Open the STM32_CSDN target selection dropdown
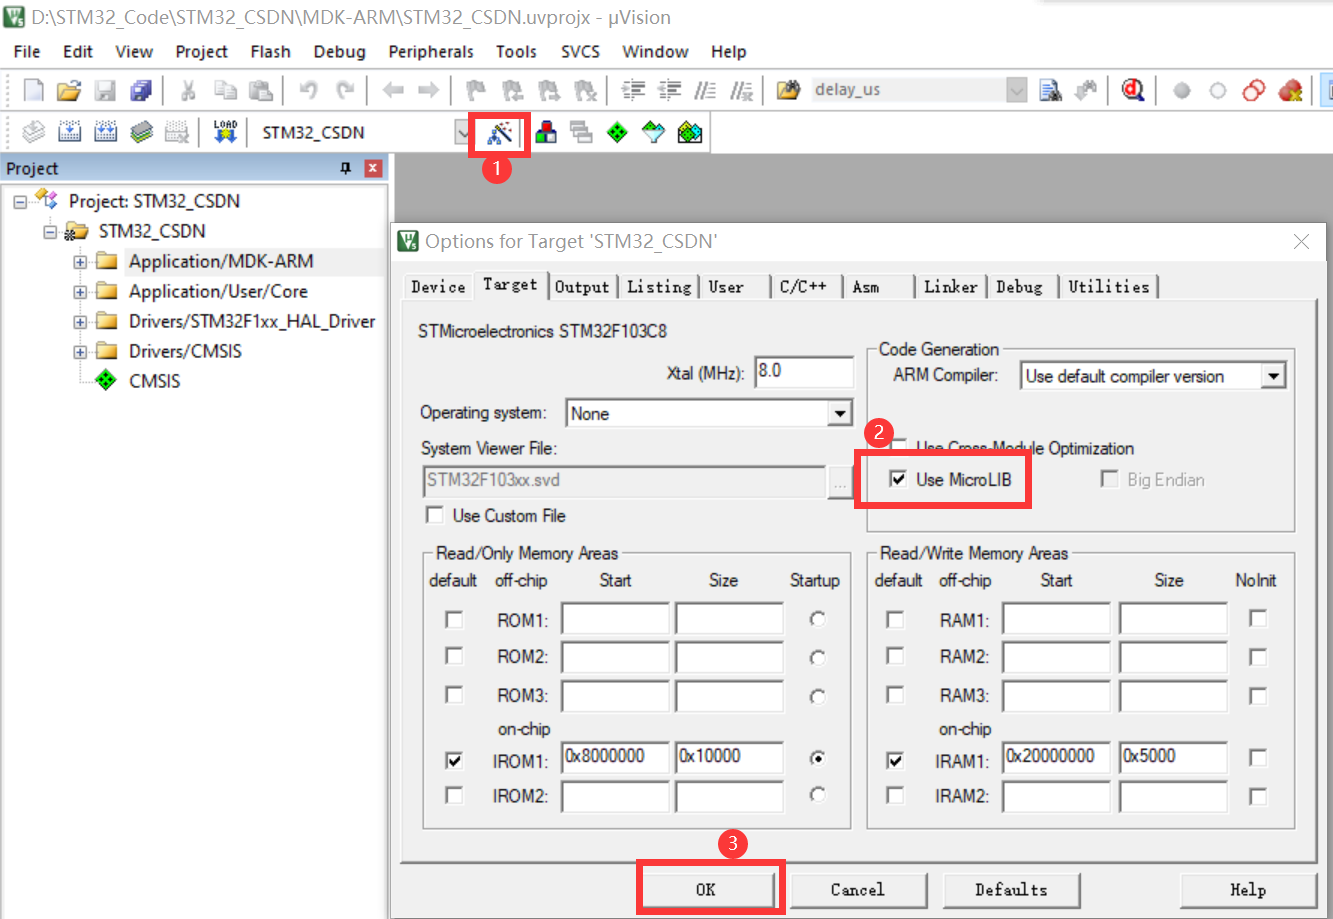The height and width of the screenshot is (919, 1333). coord(463,132)
